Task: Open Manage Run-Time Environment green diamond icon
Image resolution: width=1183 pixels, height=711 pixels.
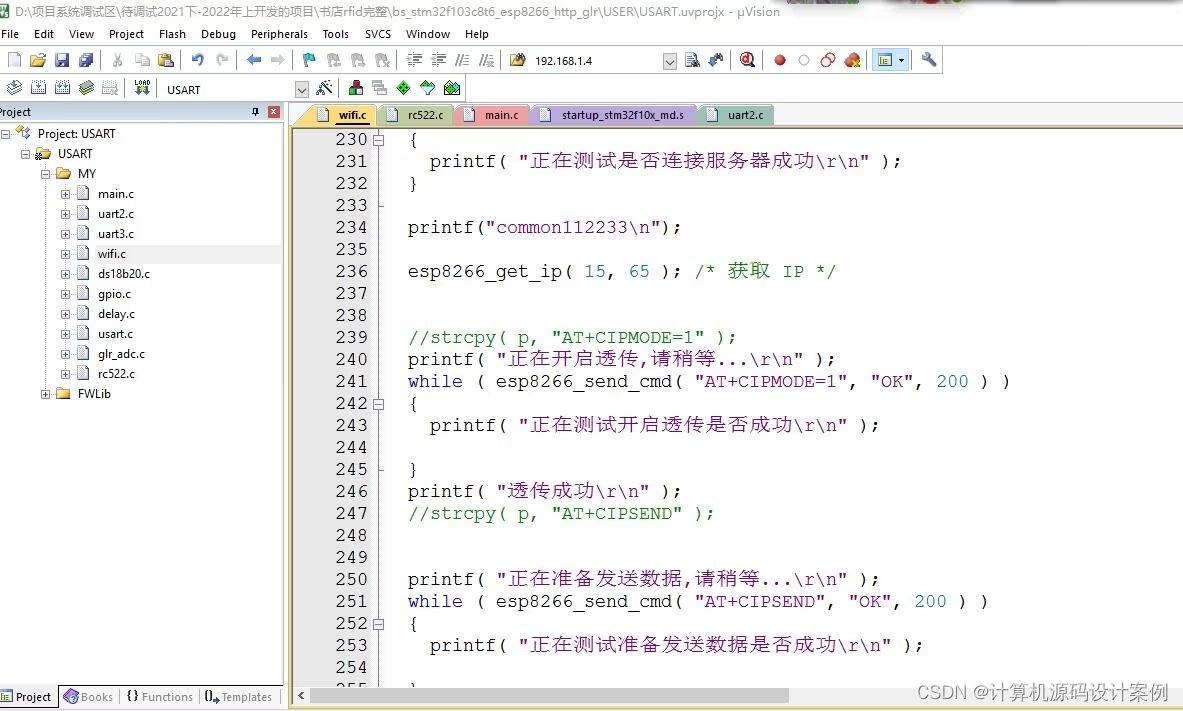Action: tap(404, 88)
